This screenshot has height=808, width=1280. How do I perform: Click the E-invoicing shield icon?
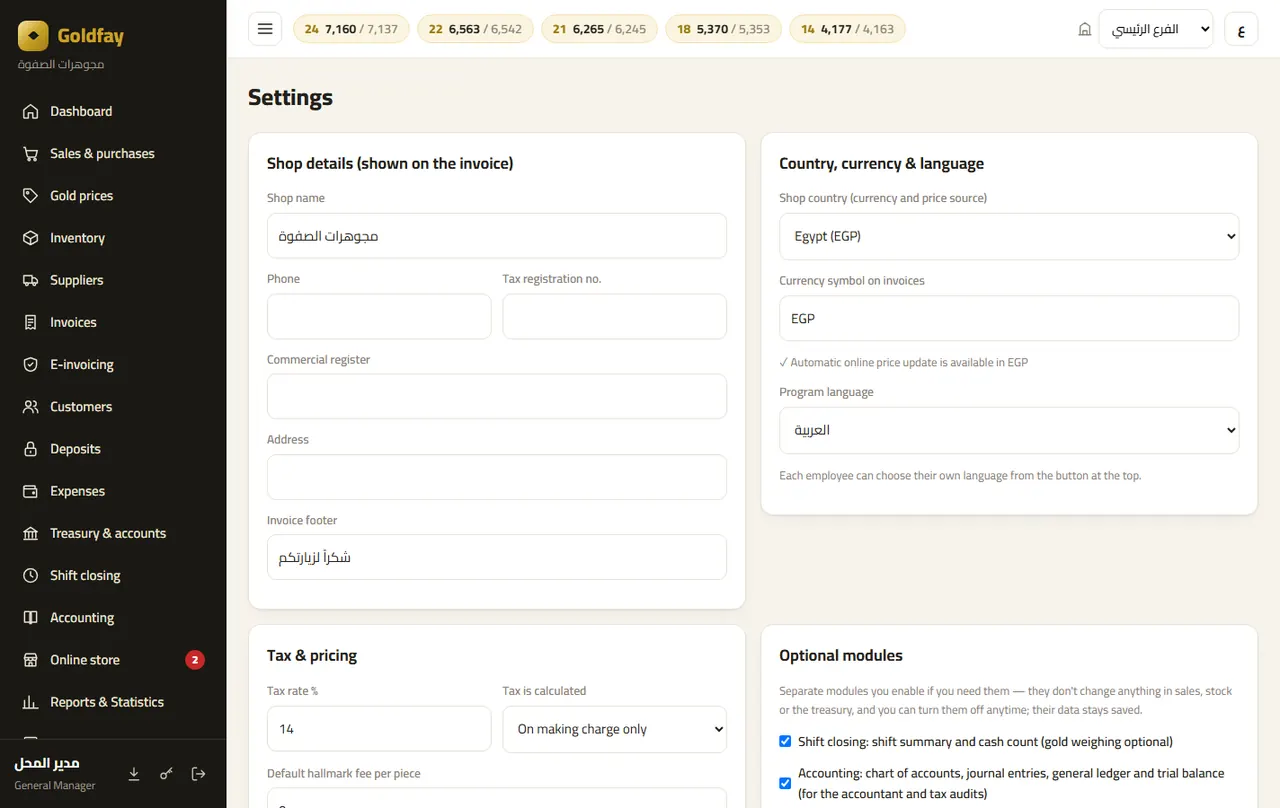[x=31, y=364]
